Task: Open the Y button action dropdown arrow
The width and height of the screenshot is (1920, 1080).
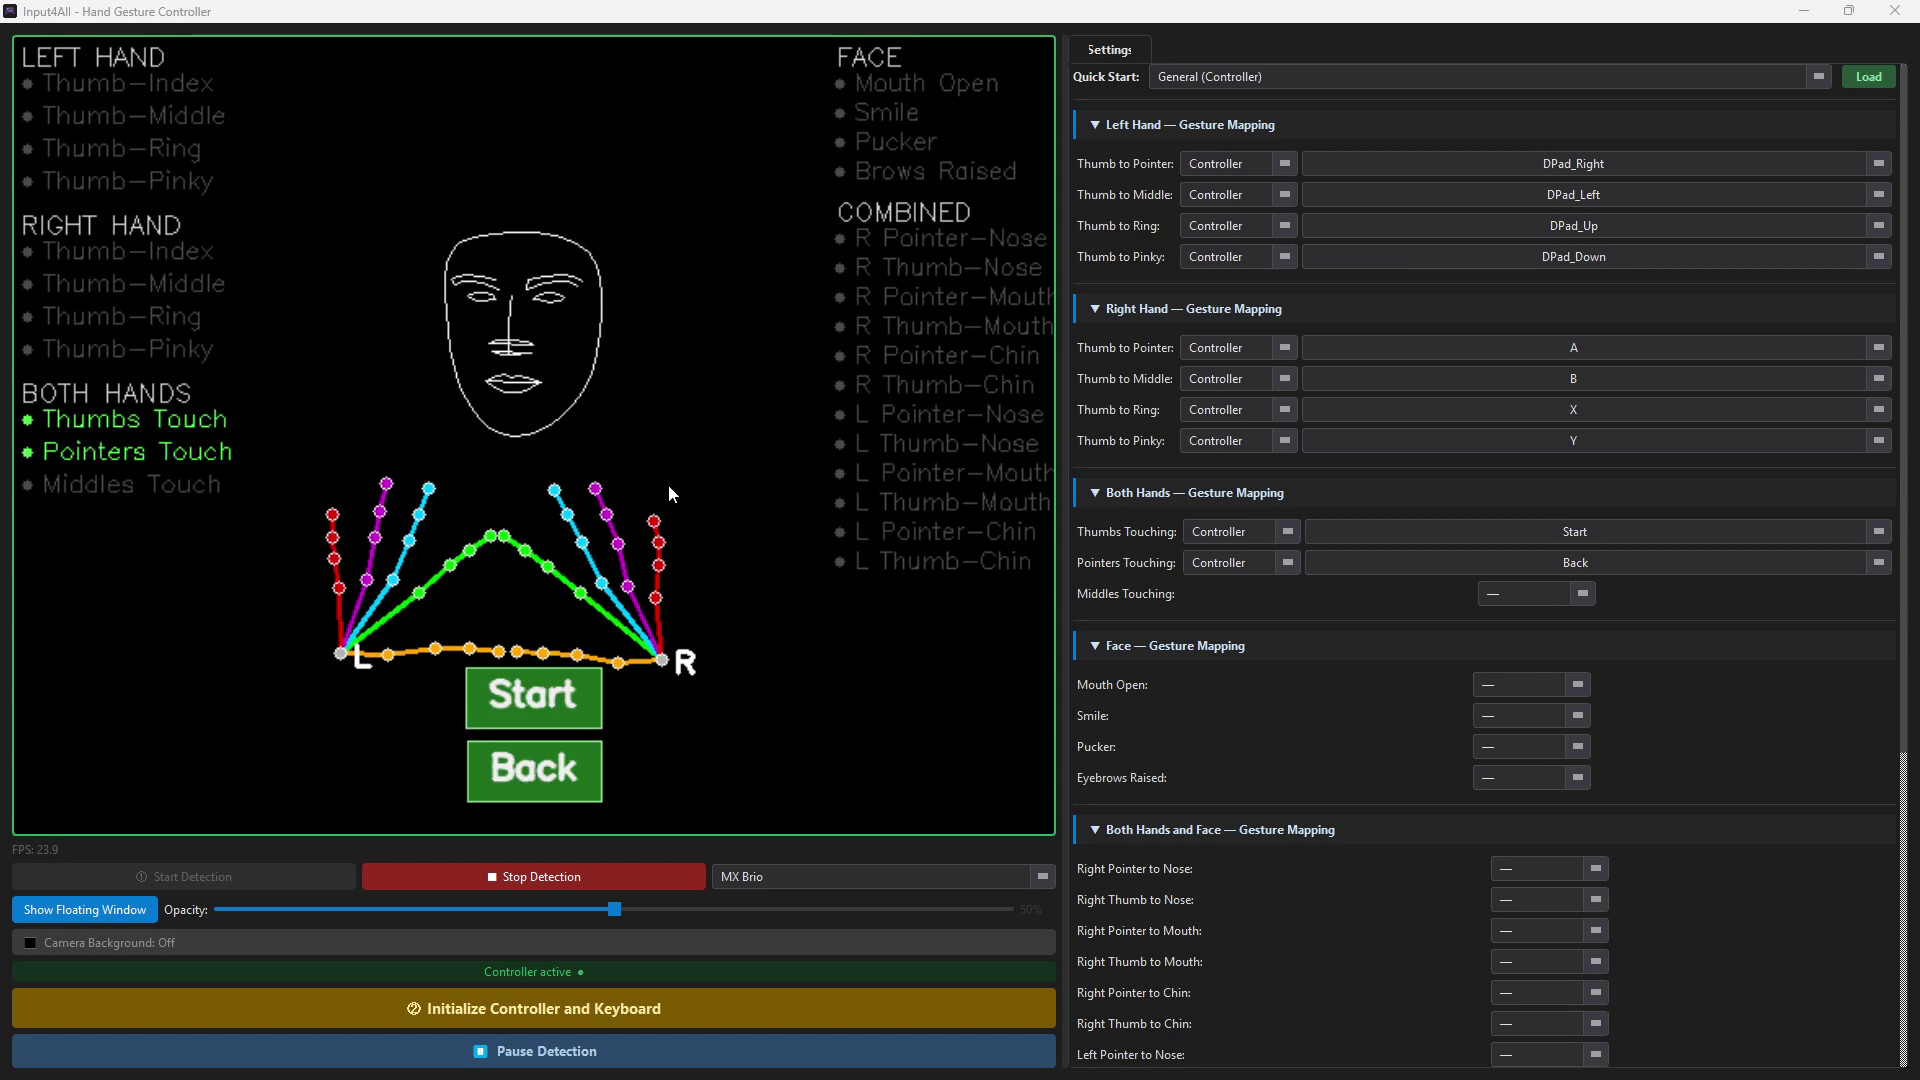Action: pos(1878,441)
